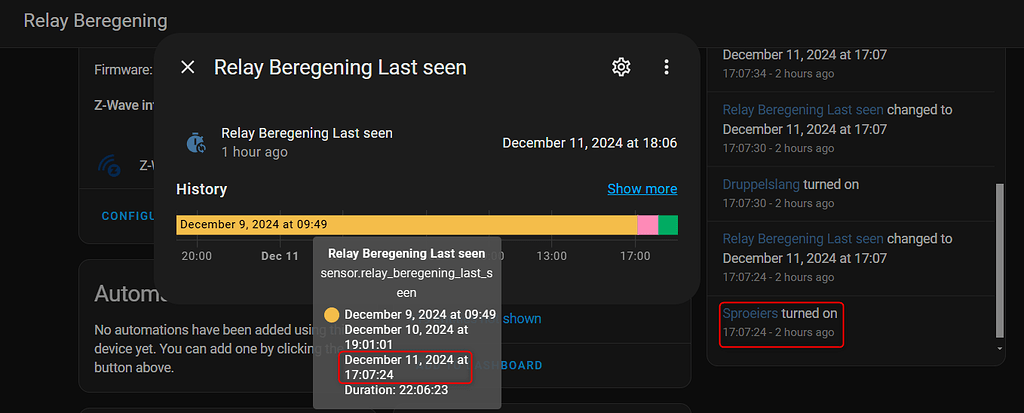Click the Relay Beregening page title
Screen dimensions: 1024x413
pos(95,21)
